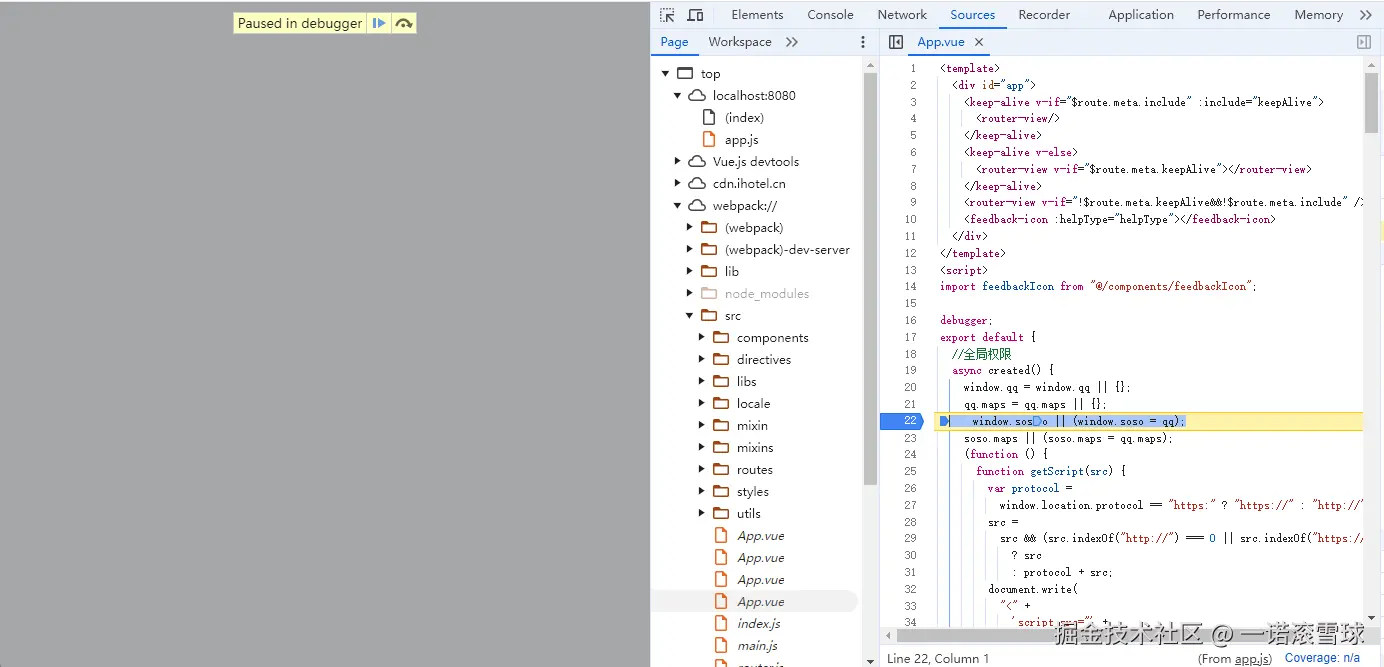Open the app.js file in tree
Image resolution: width=1384 pixels, height=667 pixels.
(x=741, y=140)
